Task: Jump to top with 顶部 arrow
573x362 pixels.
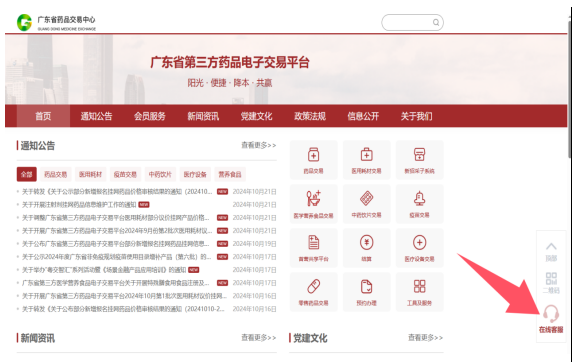Action: pyautogui.click(x=551, y=246)
